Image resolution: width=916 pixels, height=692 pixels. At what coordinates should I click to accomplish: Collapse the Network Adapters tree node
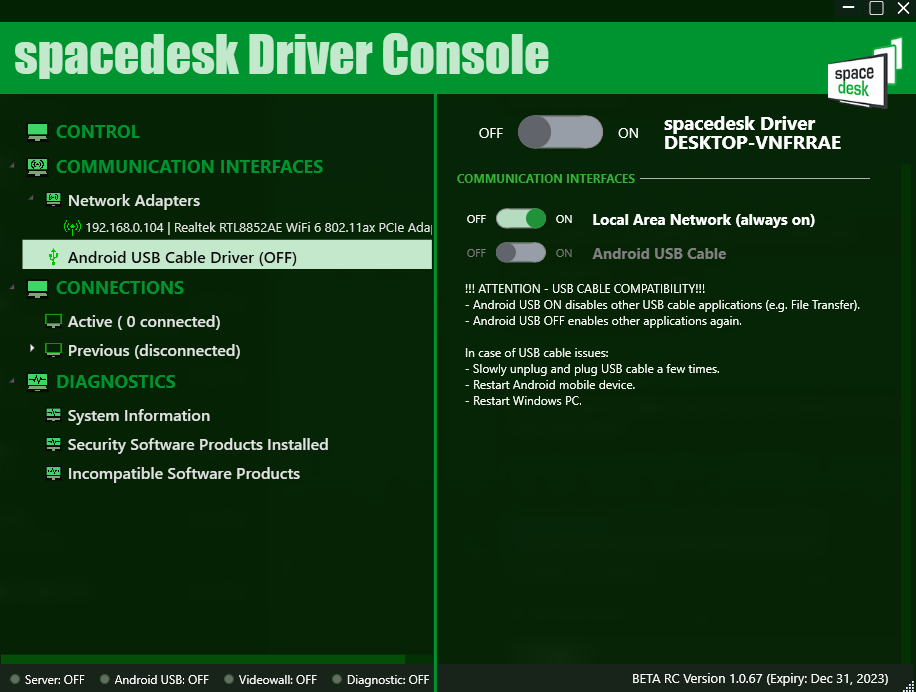(31, 198)
